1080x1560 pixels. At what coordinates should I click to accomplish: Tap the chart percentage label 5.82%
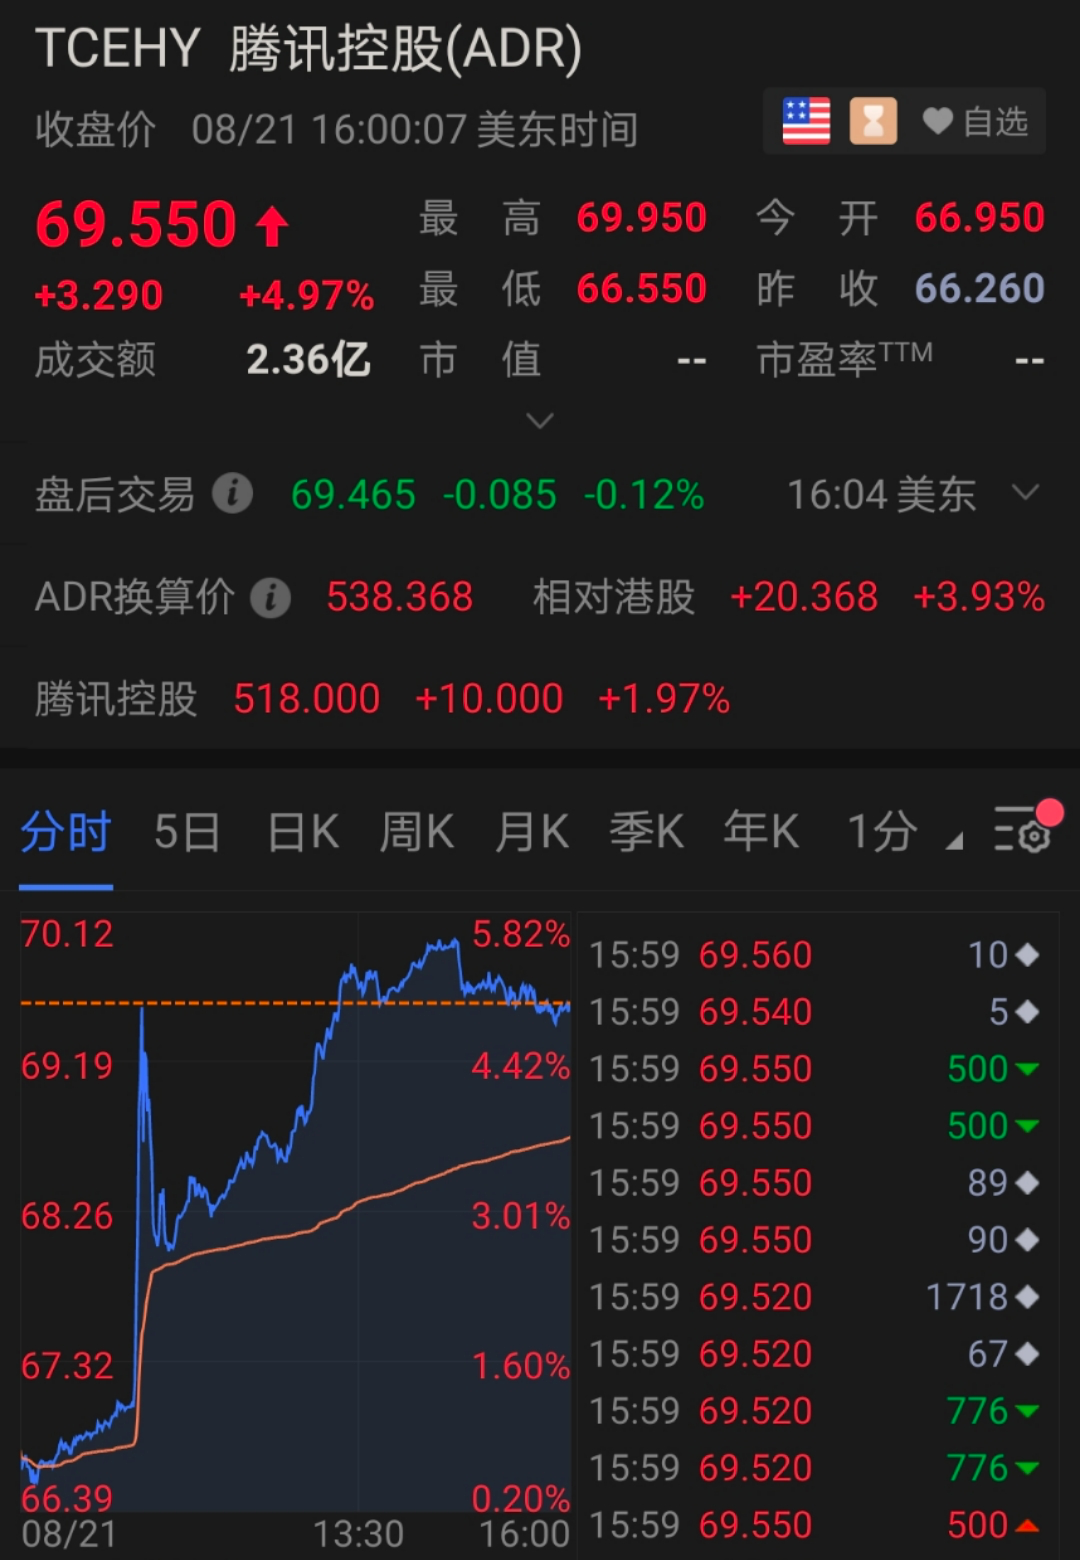pyautogui.click(x=521, y=934)
